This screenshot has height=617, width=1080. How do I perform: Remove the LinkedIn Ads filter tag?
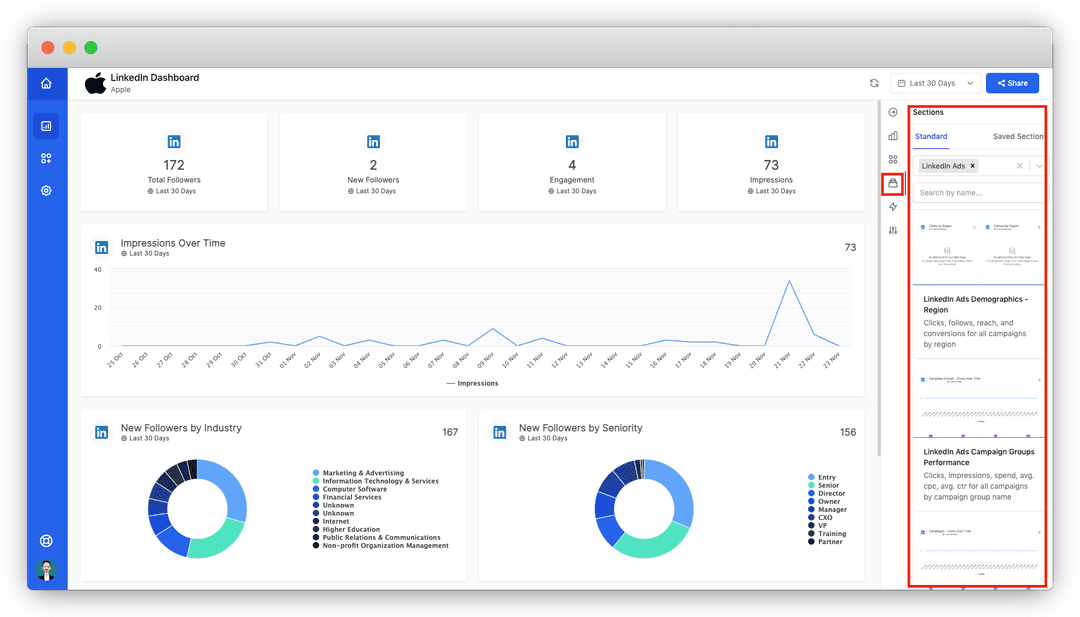pyautogui.click(x=973, y=166)
